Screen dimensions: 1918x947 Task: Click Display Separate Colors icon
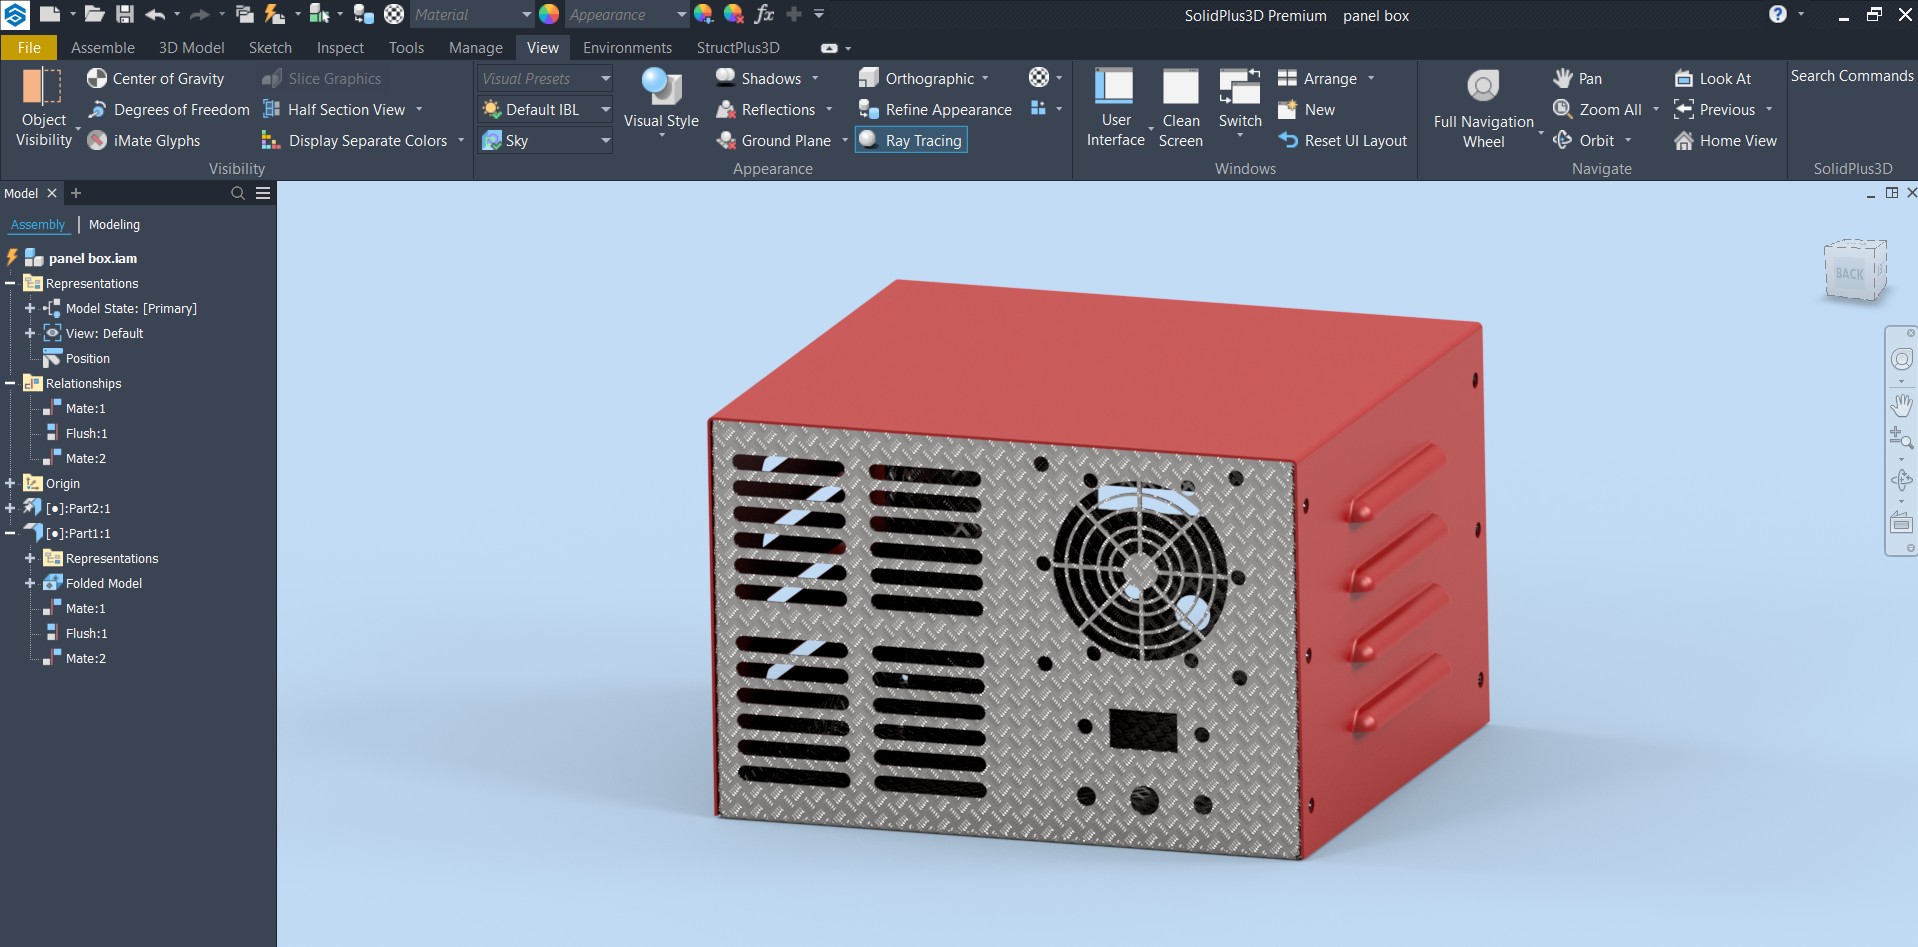point(271,141)
